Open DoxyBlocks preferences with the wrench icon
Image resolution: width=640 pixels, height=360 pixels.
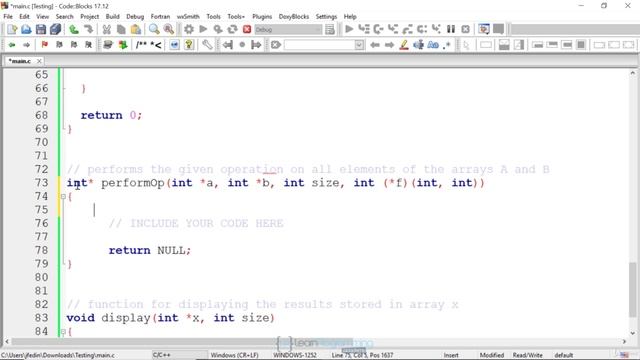207,45
